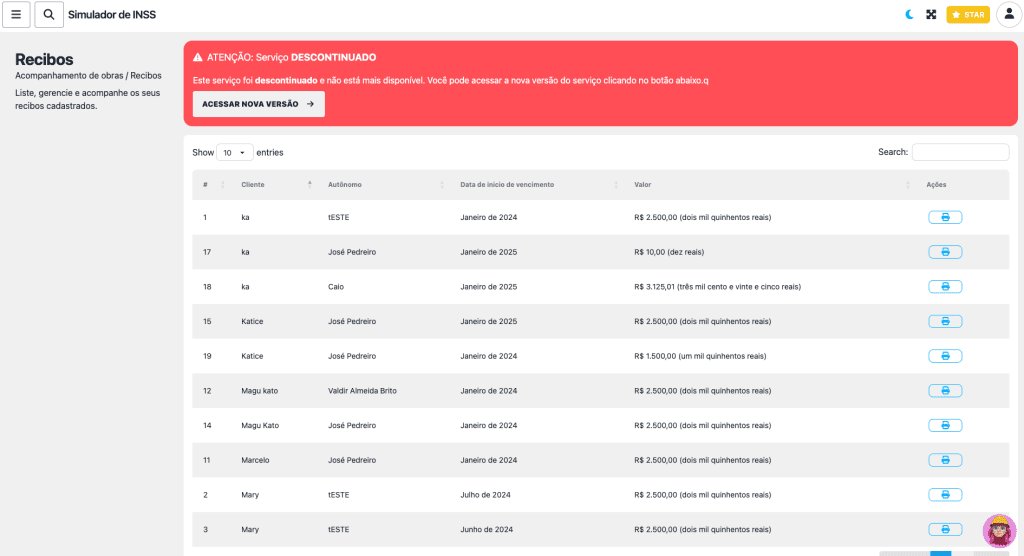Open the user profile avatar menu
This screenshot has width=1024, height=556.
pos(1008,15)
